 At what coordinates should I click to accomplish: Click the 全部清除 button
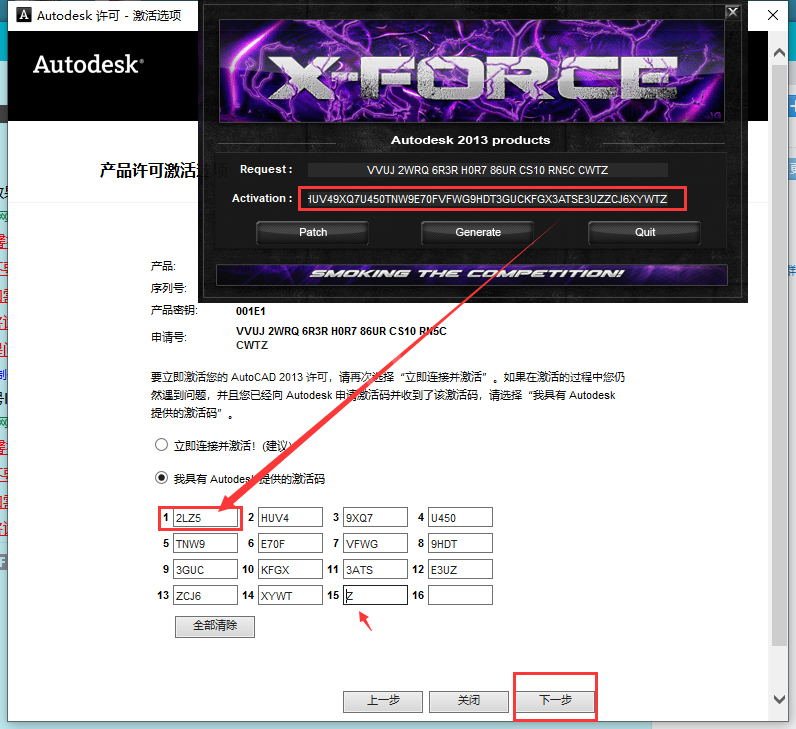(215, 626)
